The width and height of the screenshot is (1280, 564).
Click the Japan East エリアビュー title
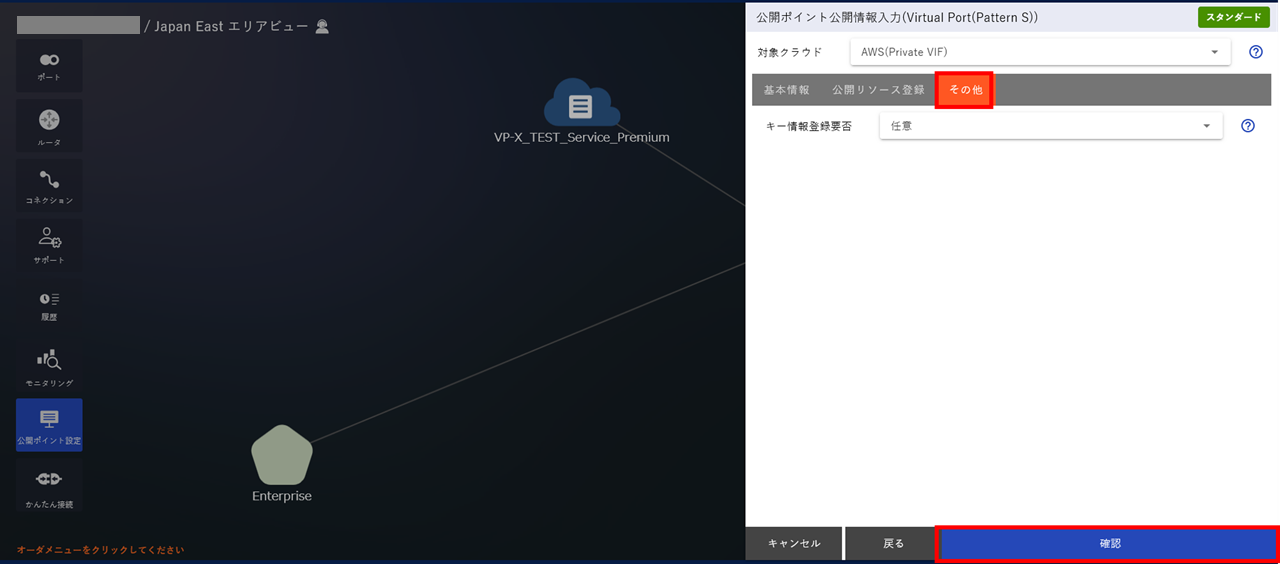(231, 27)
